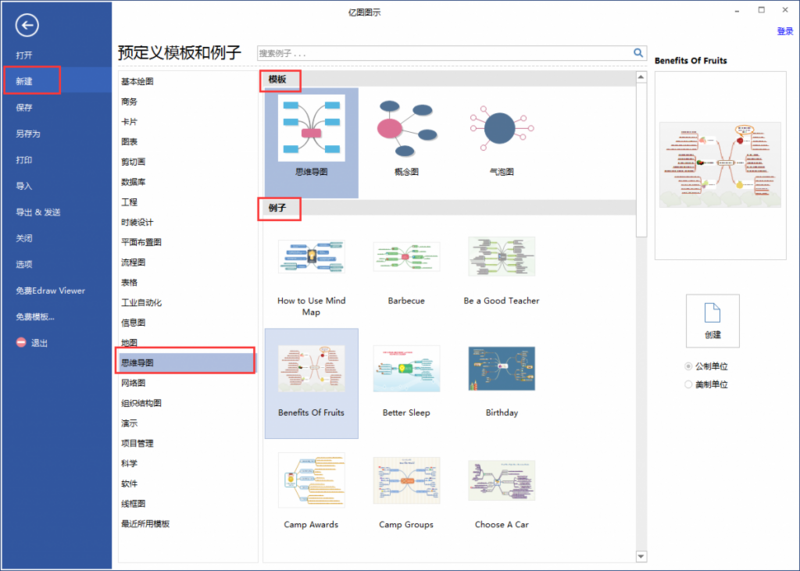The height and width of the screenshot is (571, 800).
Task: Select the 科学 category
Action: tap(129, 463)
